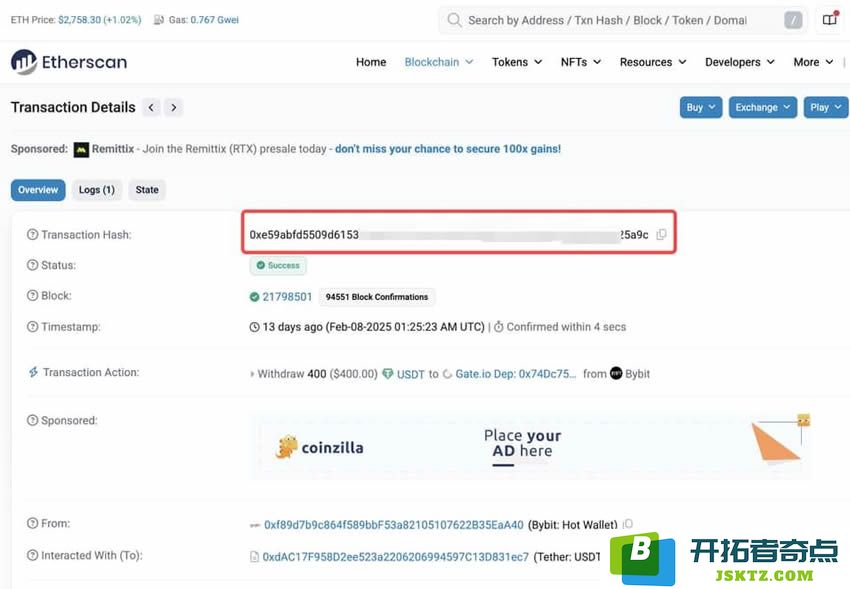850x589 pixels.
Task: Open the Buy dropdown
Action: click(701, 107)
